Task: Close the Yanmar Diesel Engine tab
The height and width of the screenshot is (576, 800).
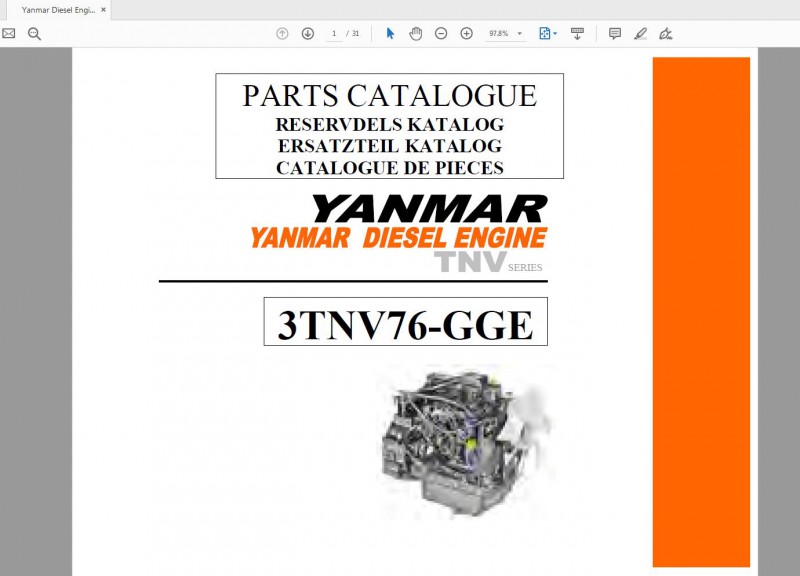Action: [x=103, y=10]
